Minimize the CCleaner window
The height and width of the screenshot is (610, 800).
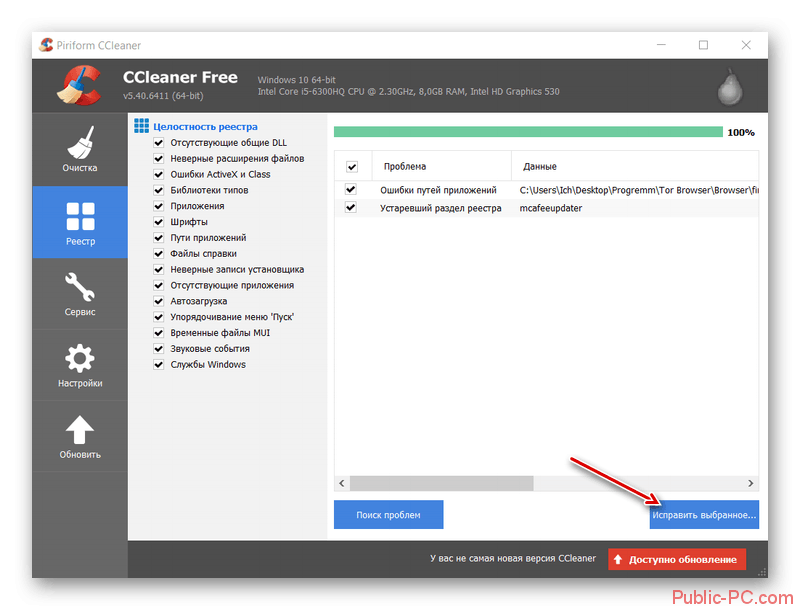[661, 45]
